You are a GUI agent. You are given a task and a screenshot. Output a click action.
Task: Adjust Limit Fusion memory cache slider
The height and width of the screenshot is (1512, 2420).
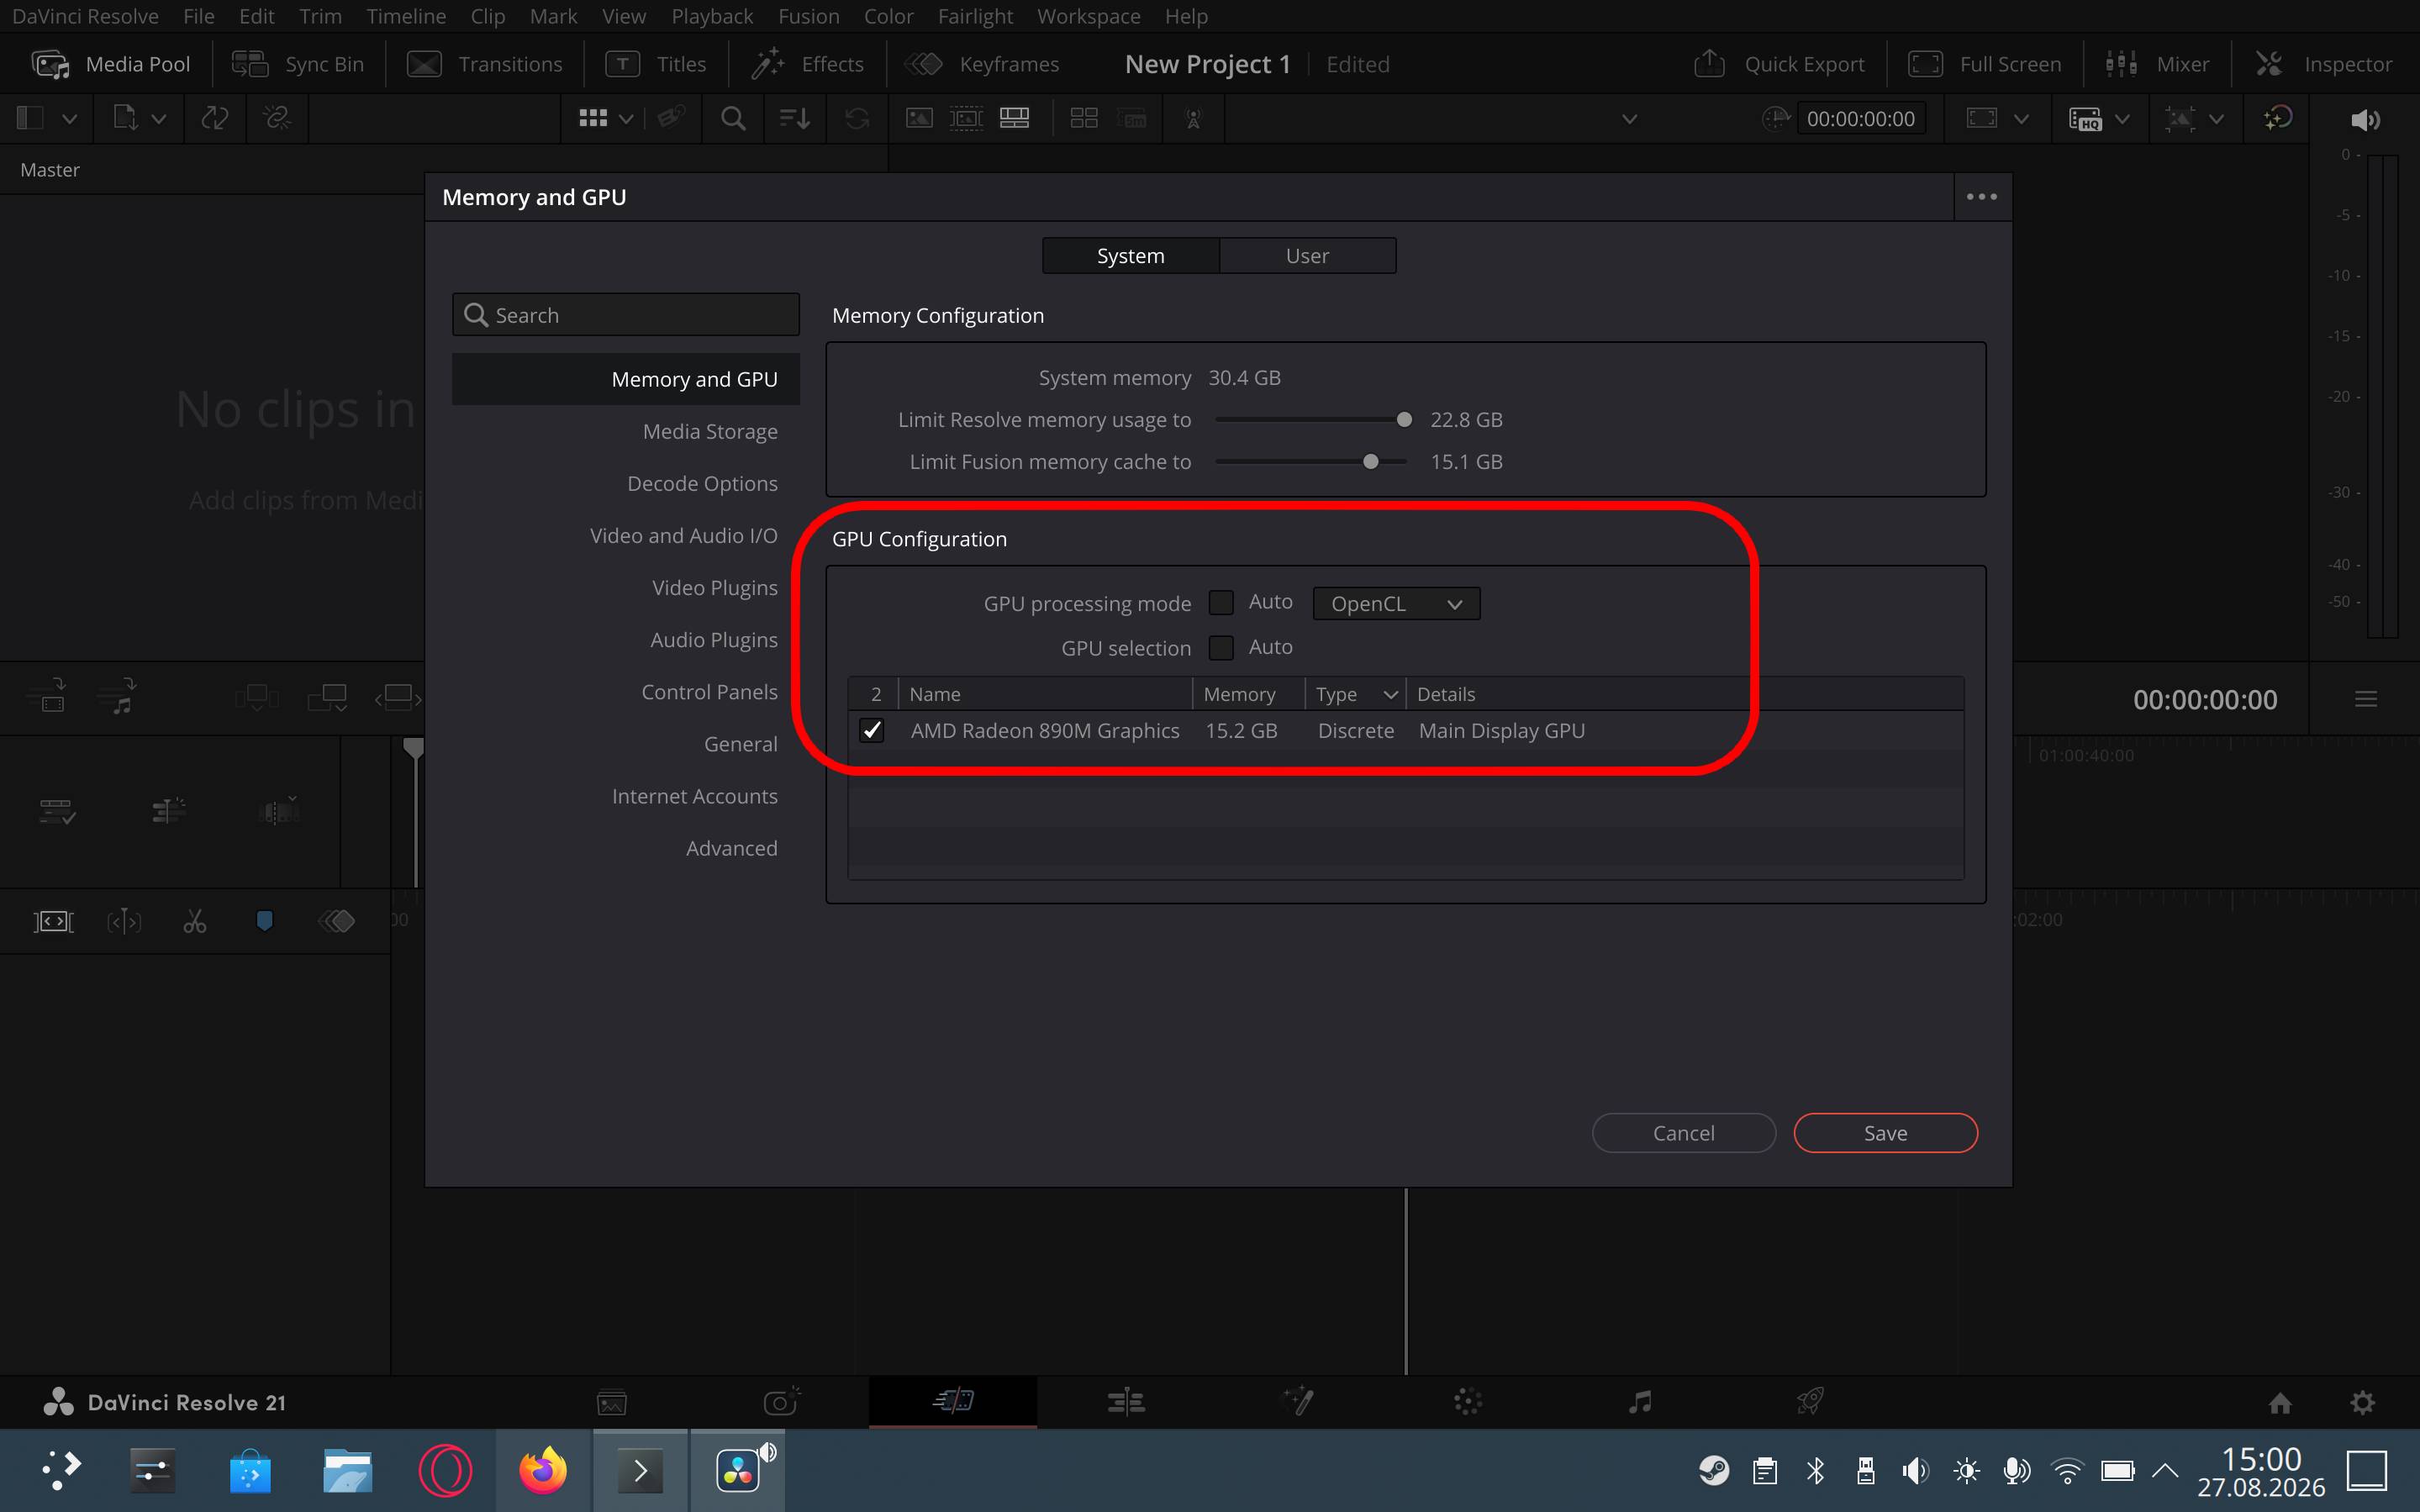point(1371,462)
